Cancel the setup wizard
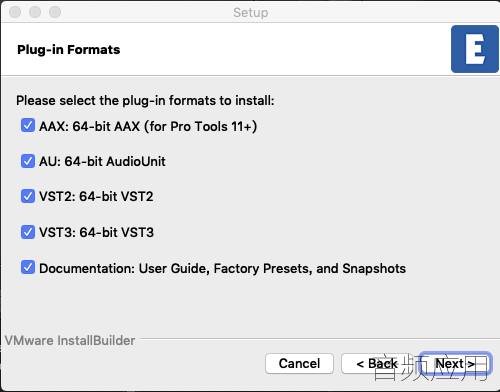This screenshot has width=500, height=392. click(299, 363)
